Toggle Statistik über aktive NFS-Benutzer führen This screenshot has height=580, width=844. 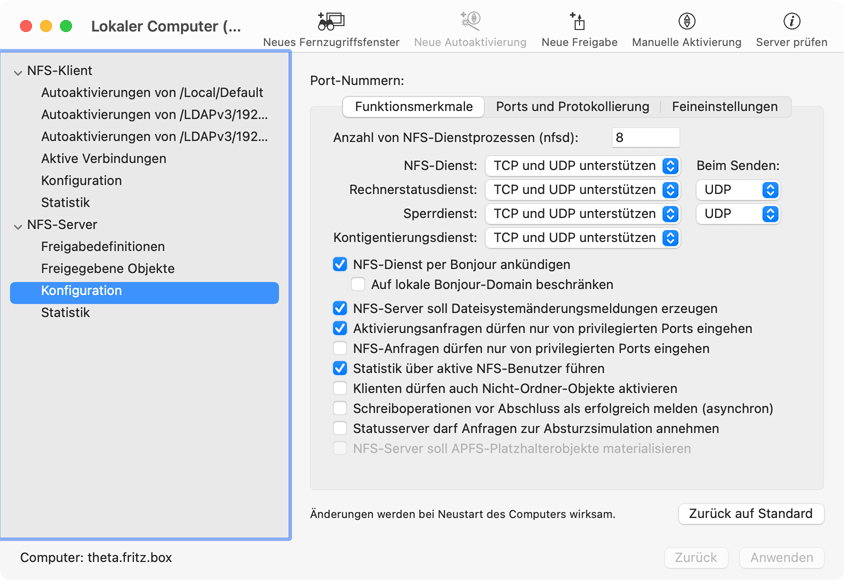340,369
